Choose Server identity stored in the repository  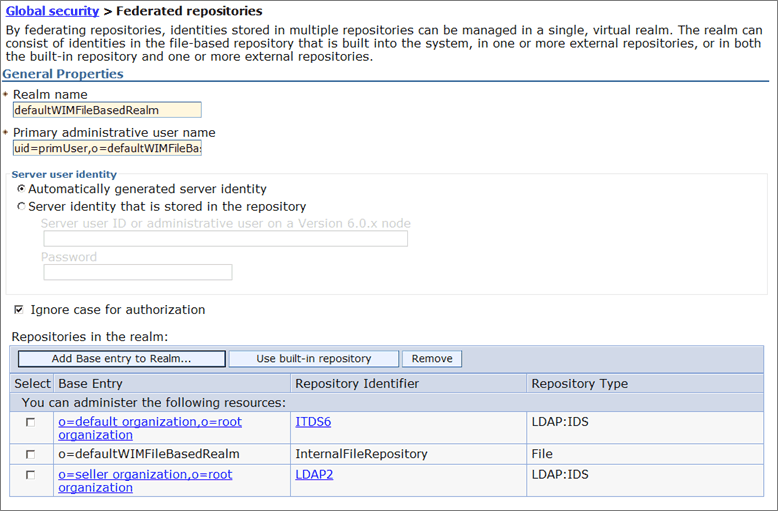[x=21, y=206]
